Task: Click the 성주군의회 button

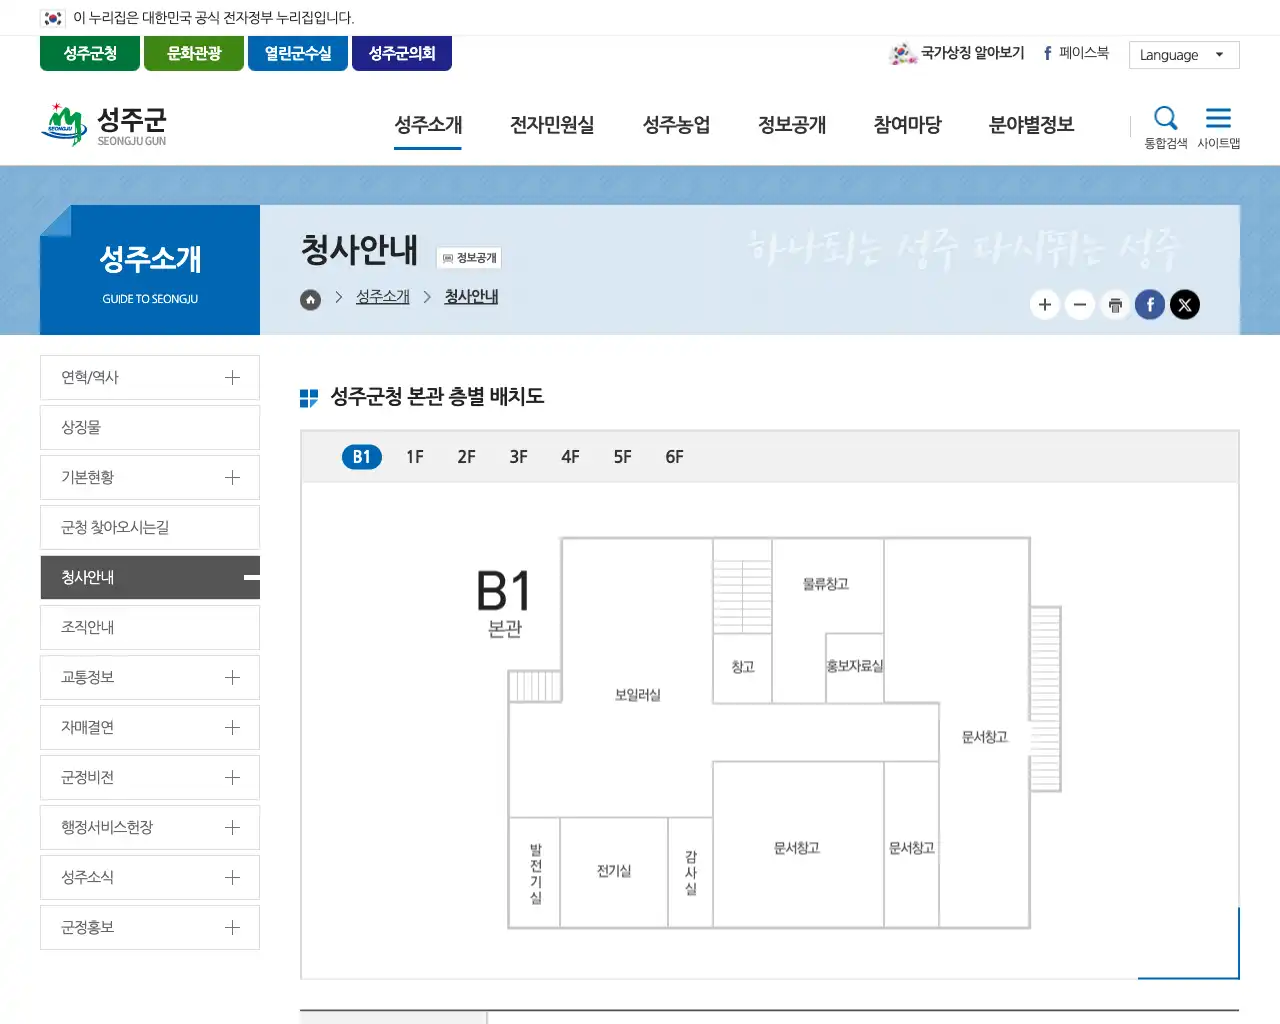Action: click(x=402, y=53)
